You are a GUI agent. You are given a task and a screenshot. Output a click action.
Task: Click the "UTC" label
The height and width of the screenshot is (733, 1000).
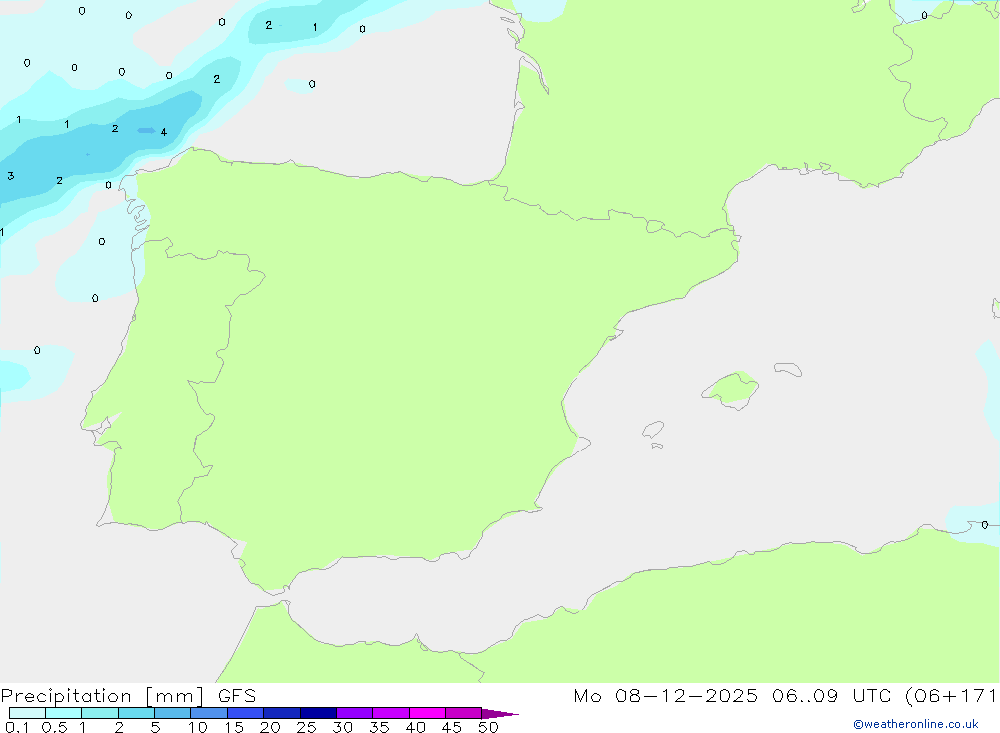pos(872,695)
